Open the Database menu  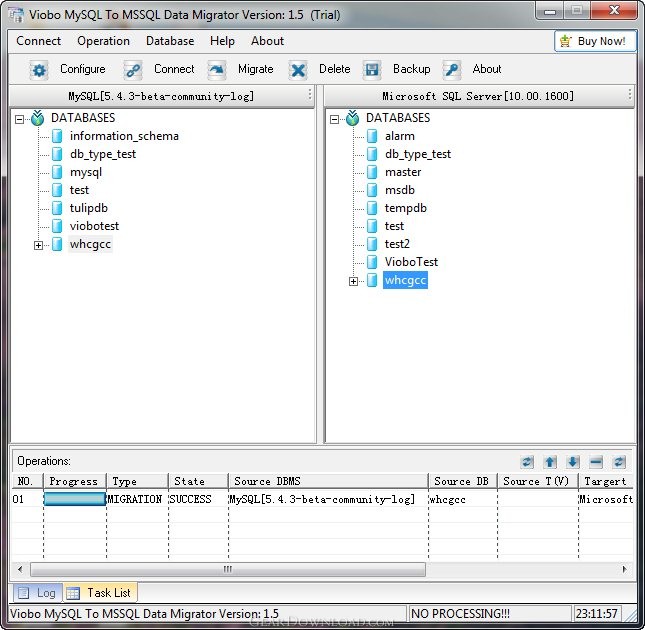(x=170, y=41)
